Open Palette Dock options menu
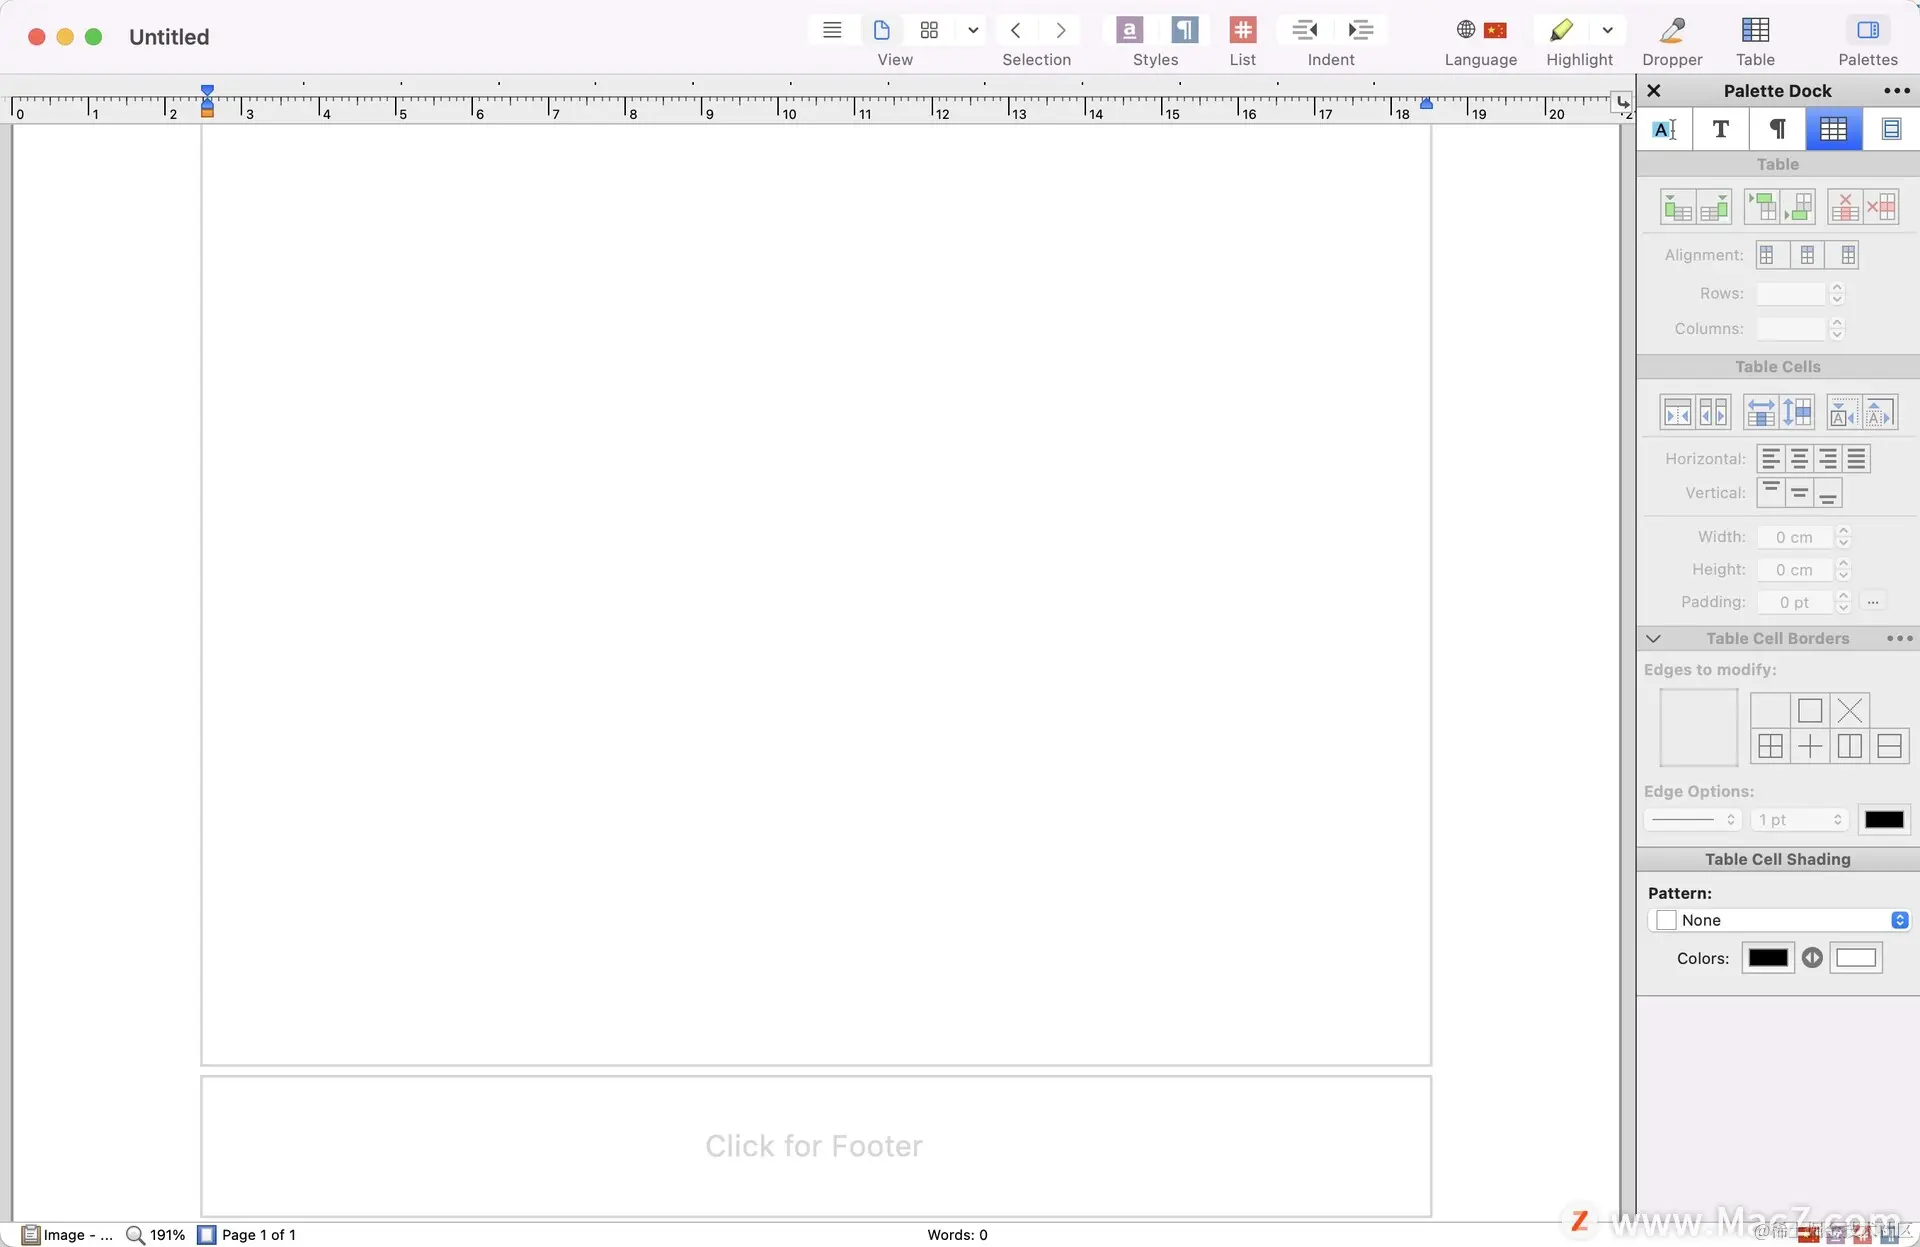Screen dimensions: 1920x1247 1896,91
